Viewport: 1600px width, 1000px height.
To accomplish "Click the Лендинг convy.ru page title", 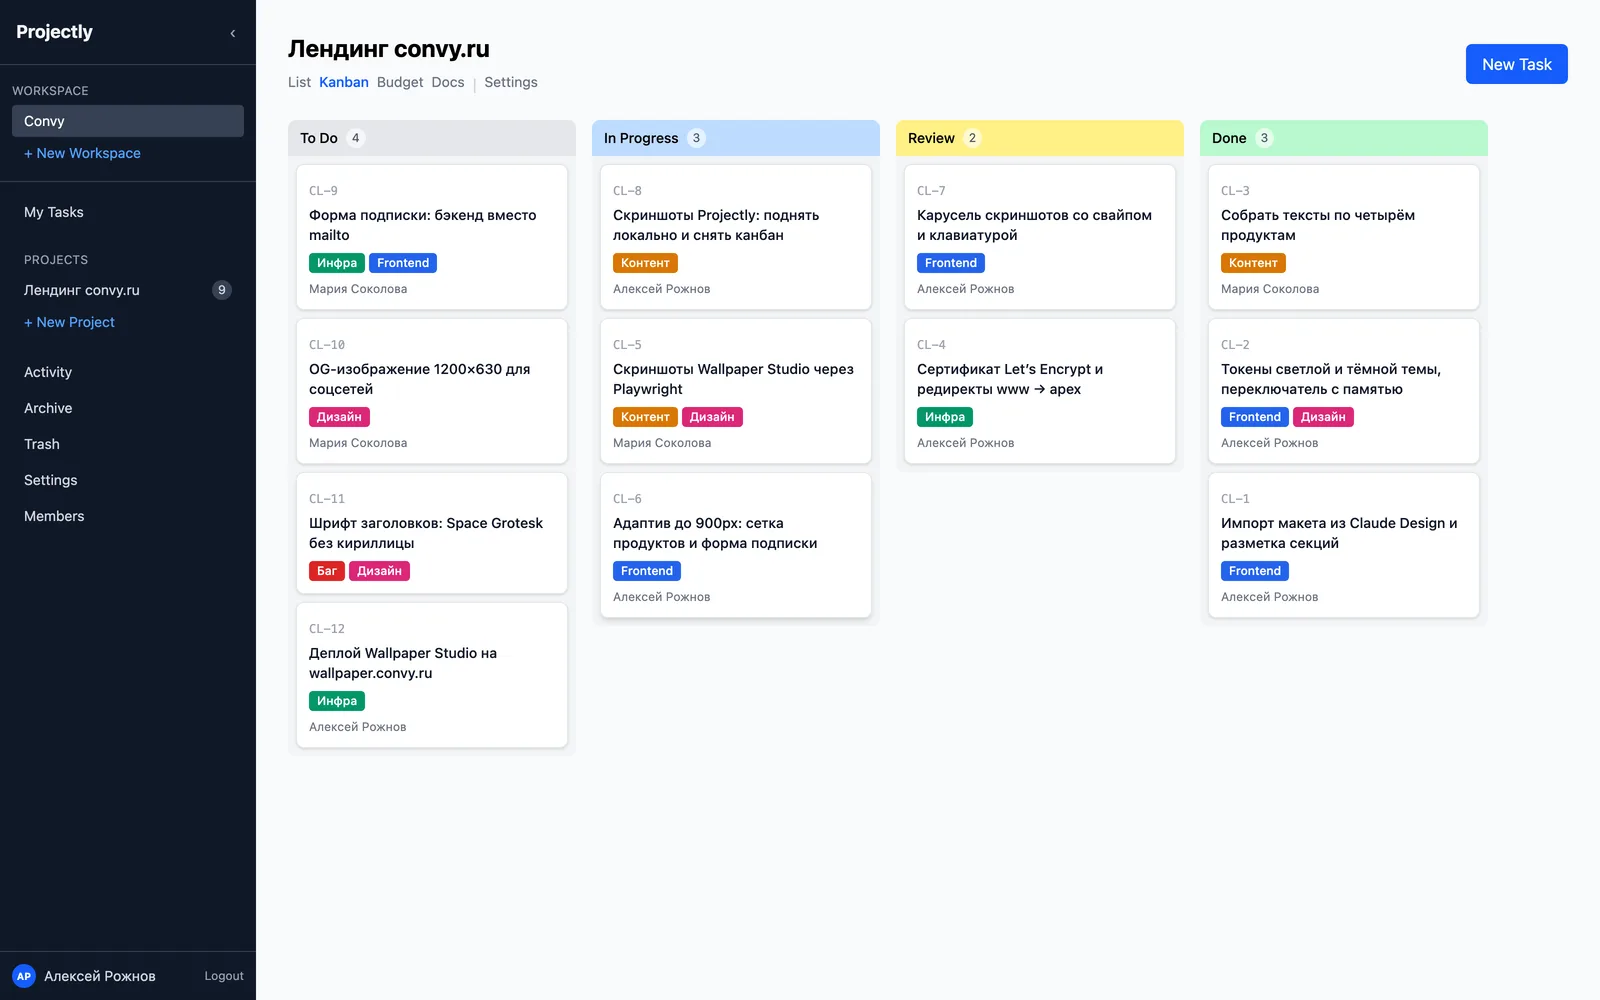I will (389, 49).
